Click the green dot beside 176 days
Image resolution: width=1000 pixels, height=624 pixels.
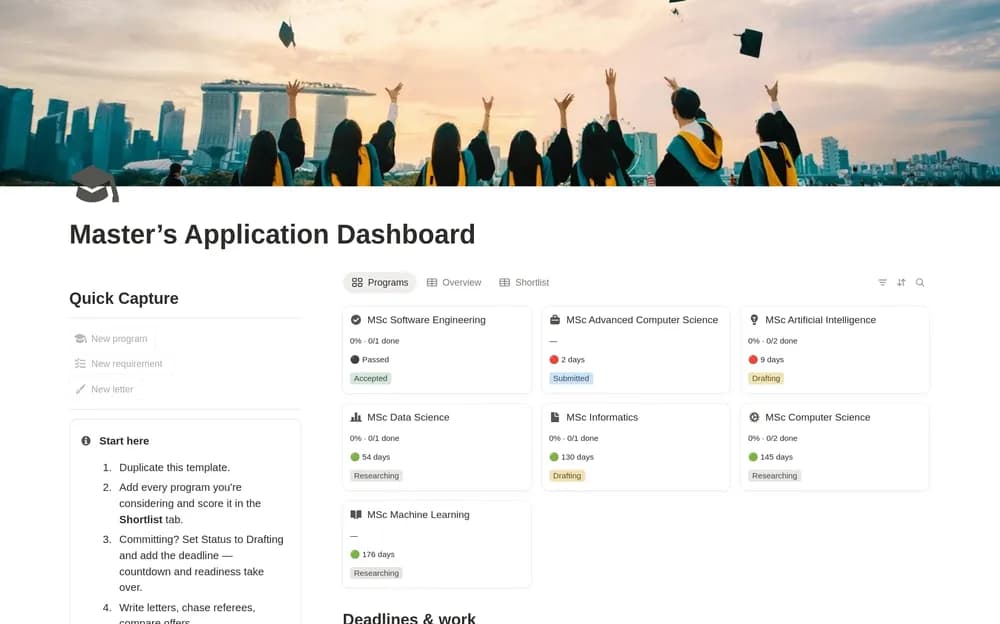pyautogui.click(x=355, y=554)
